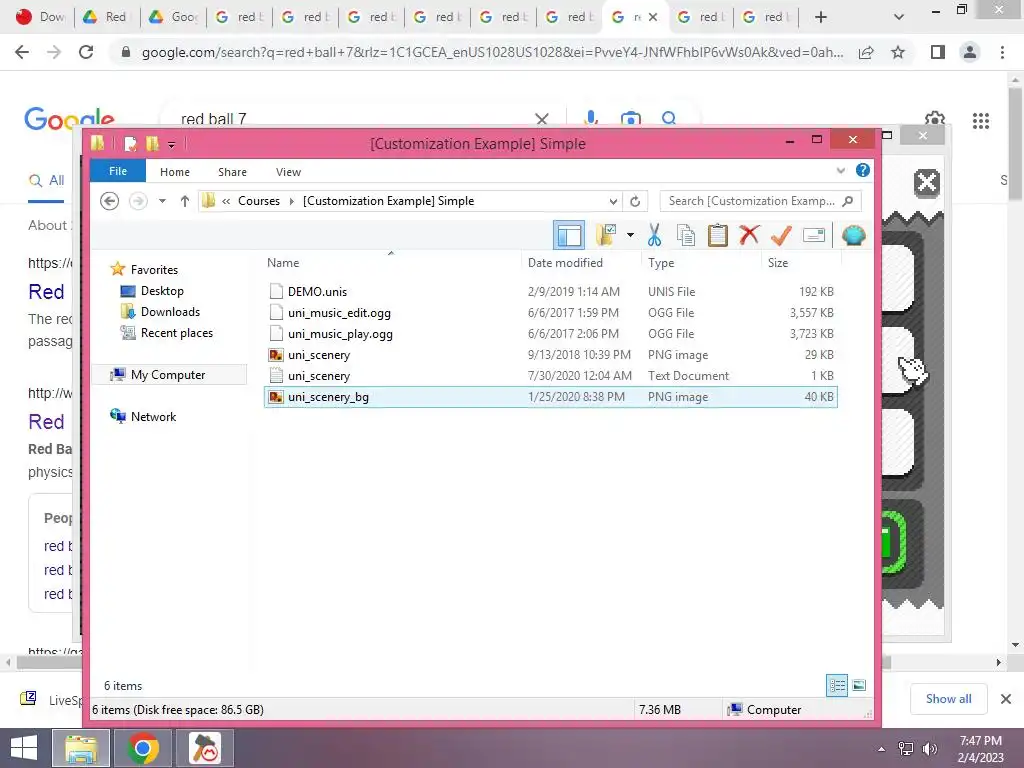Open the address bar history dropdown

pos(613,201)
